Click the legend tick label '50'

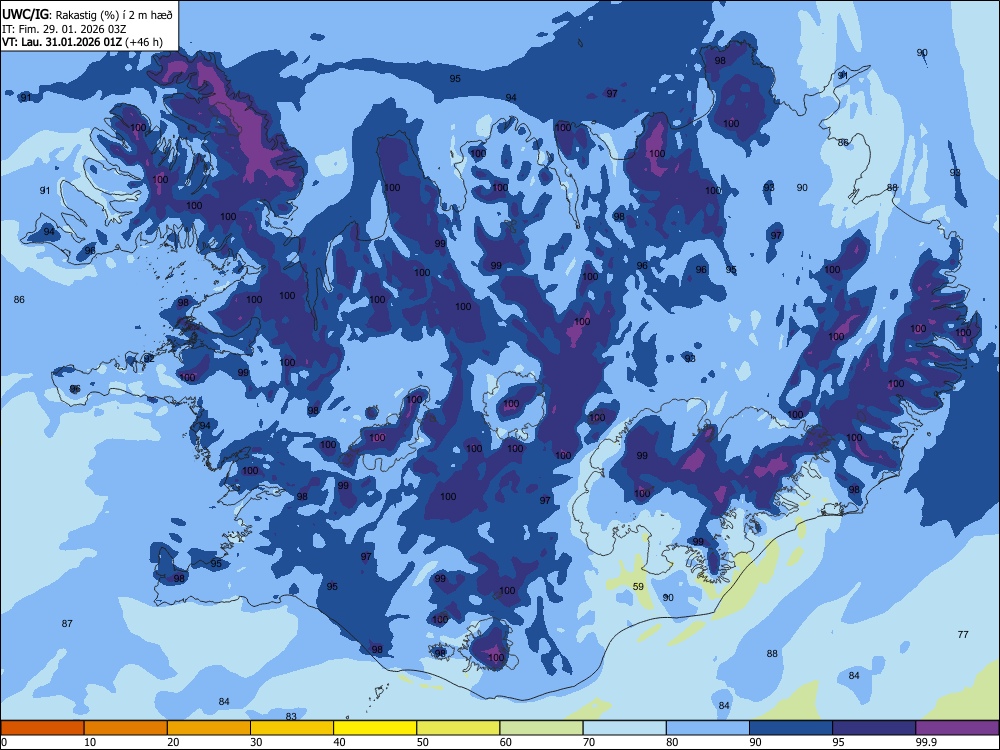pos(422,742)
